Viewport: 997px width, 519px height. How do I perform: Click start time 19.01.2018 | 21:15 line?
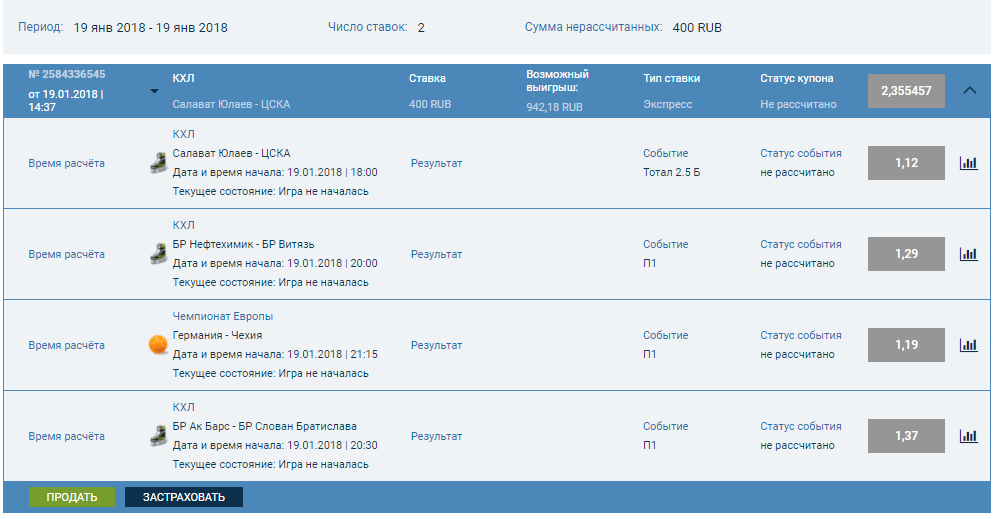coord(275,354)
